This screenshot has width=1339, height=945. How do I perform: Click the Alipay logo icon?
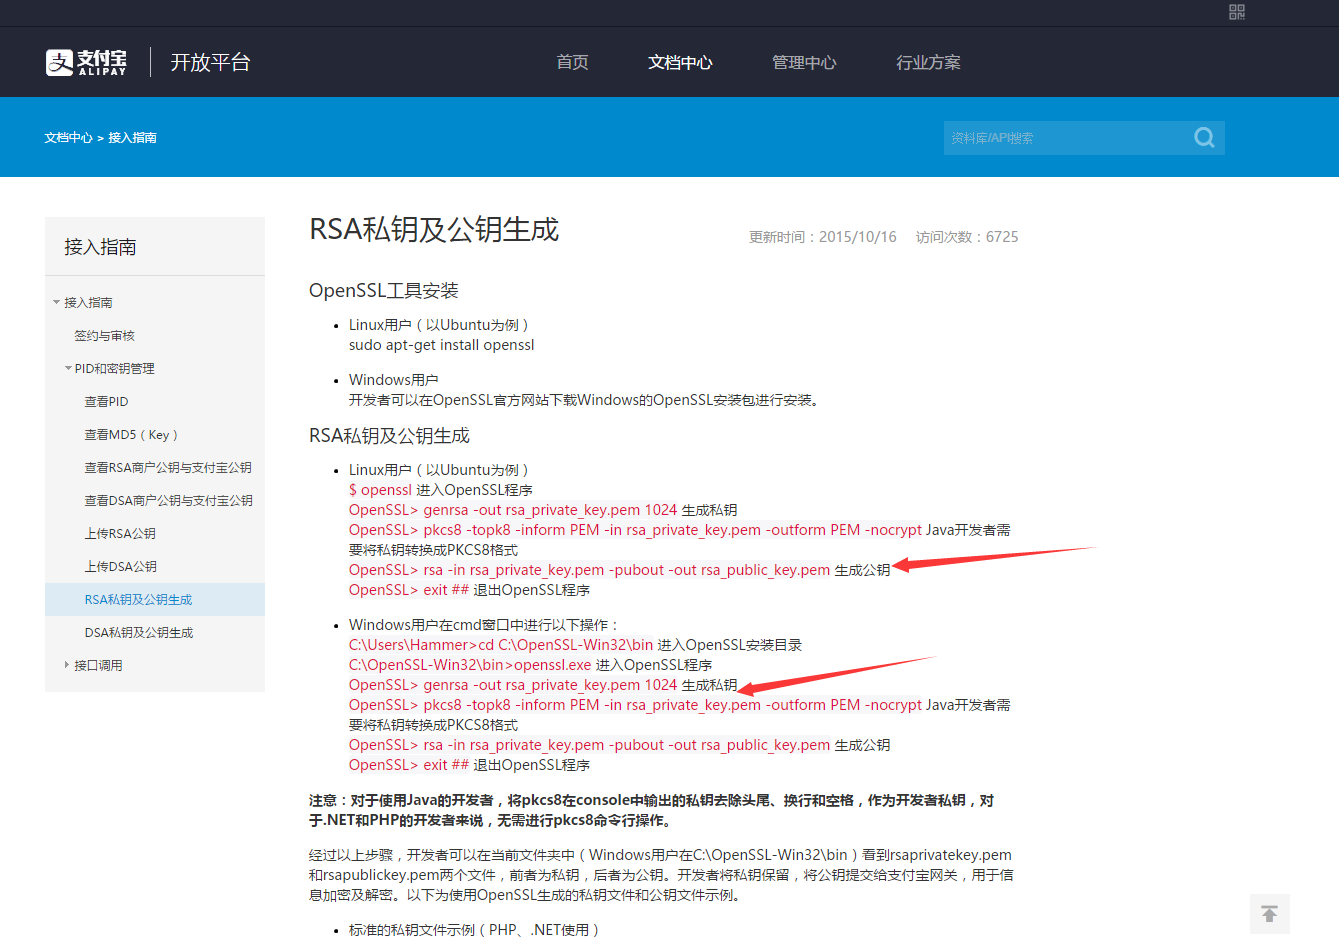(x=87, y=62)
